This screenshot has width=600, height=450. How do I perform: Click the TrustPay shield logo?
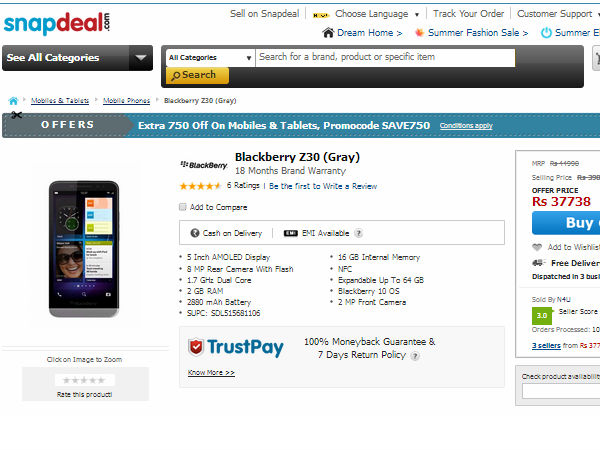196,347
